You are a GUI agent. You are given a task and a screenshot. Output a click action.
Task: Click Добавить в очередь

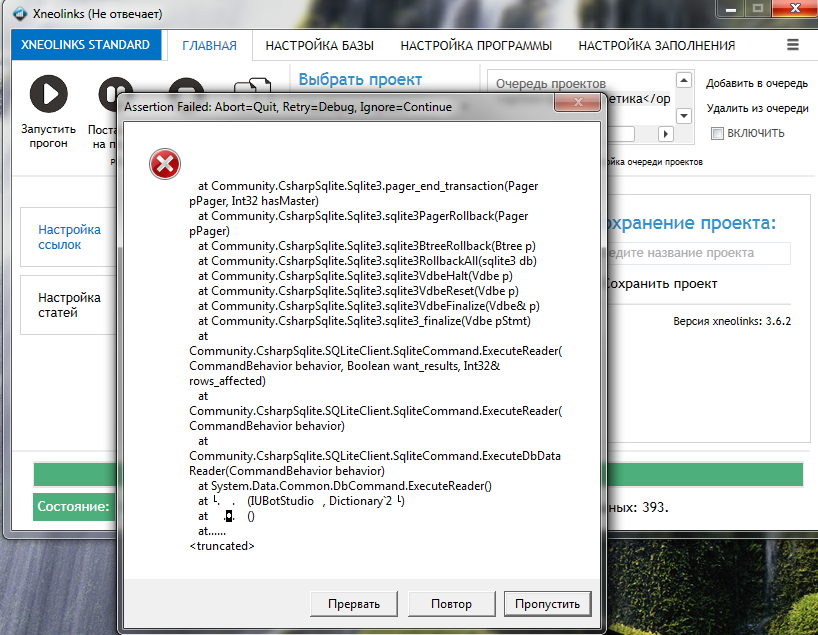(756, 83)
